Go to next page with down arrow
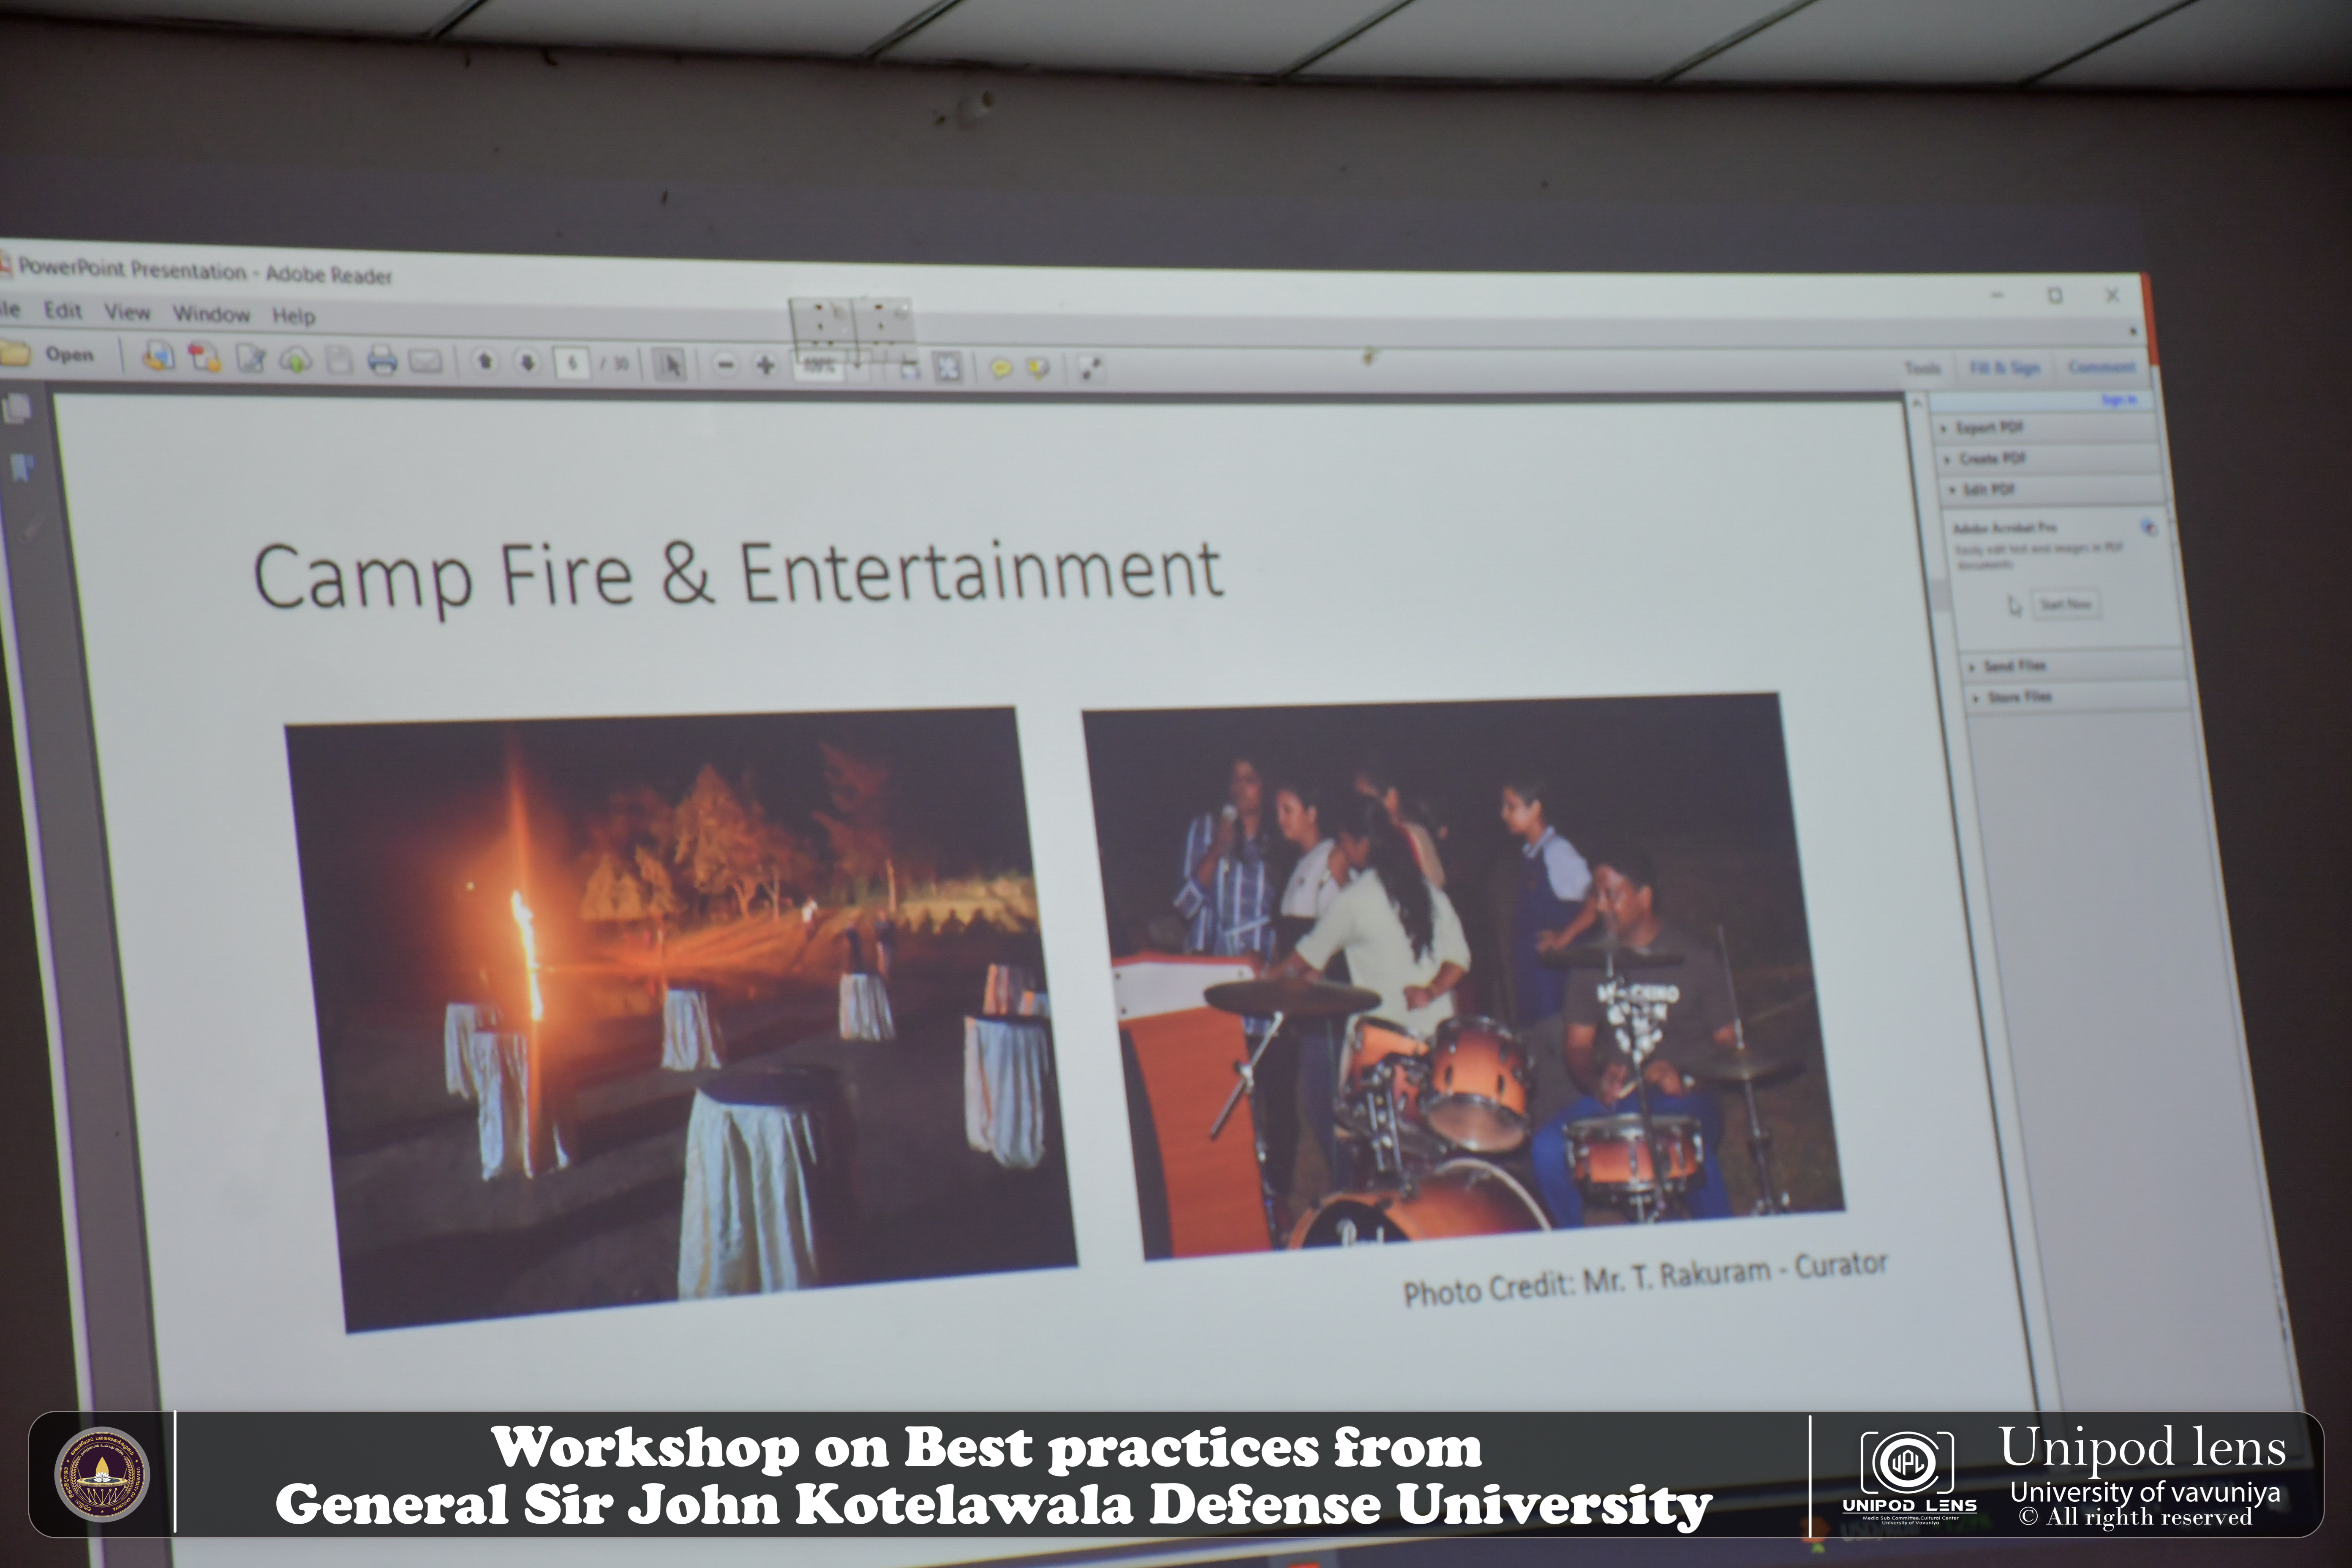The image size is (2352, 1568). point(528,362)
